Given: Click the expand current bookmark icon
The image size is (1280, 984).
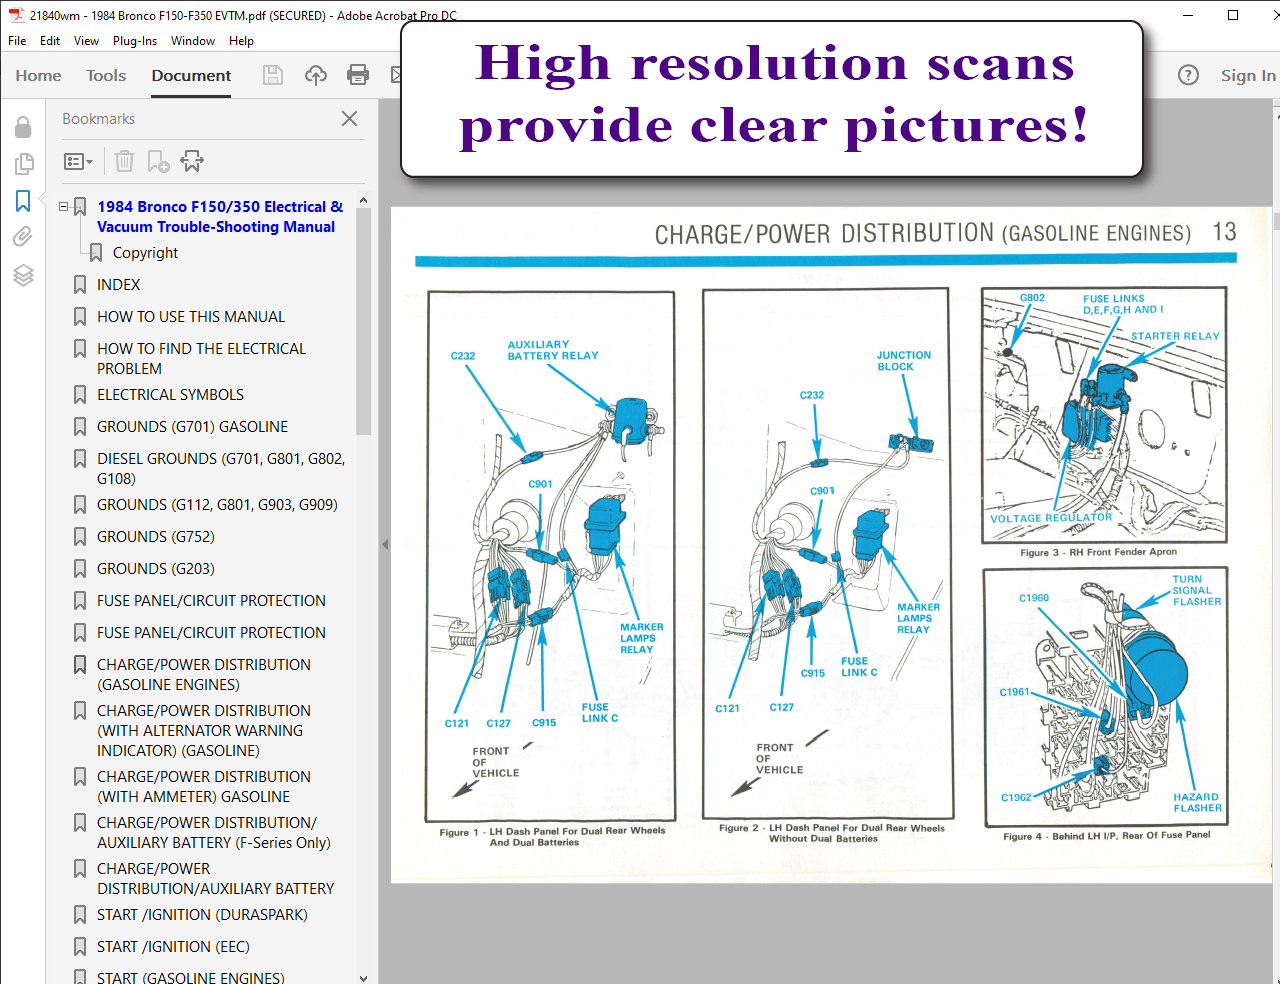Looking at the screenshot, I should 192,161.
